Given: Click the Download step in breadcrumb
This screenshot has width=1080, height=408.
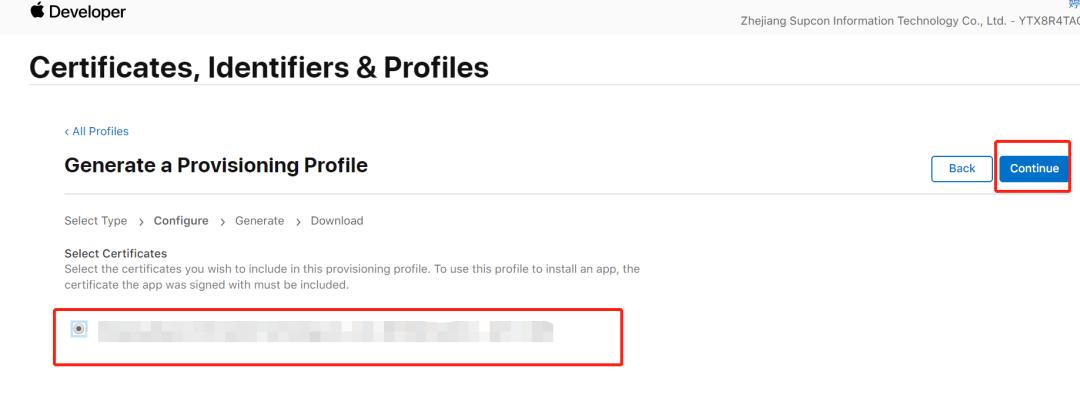Looking at the screenshot, I should tap(337, 221).
